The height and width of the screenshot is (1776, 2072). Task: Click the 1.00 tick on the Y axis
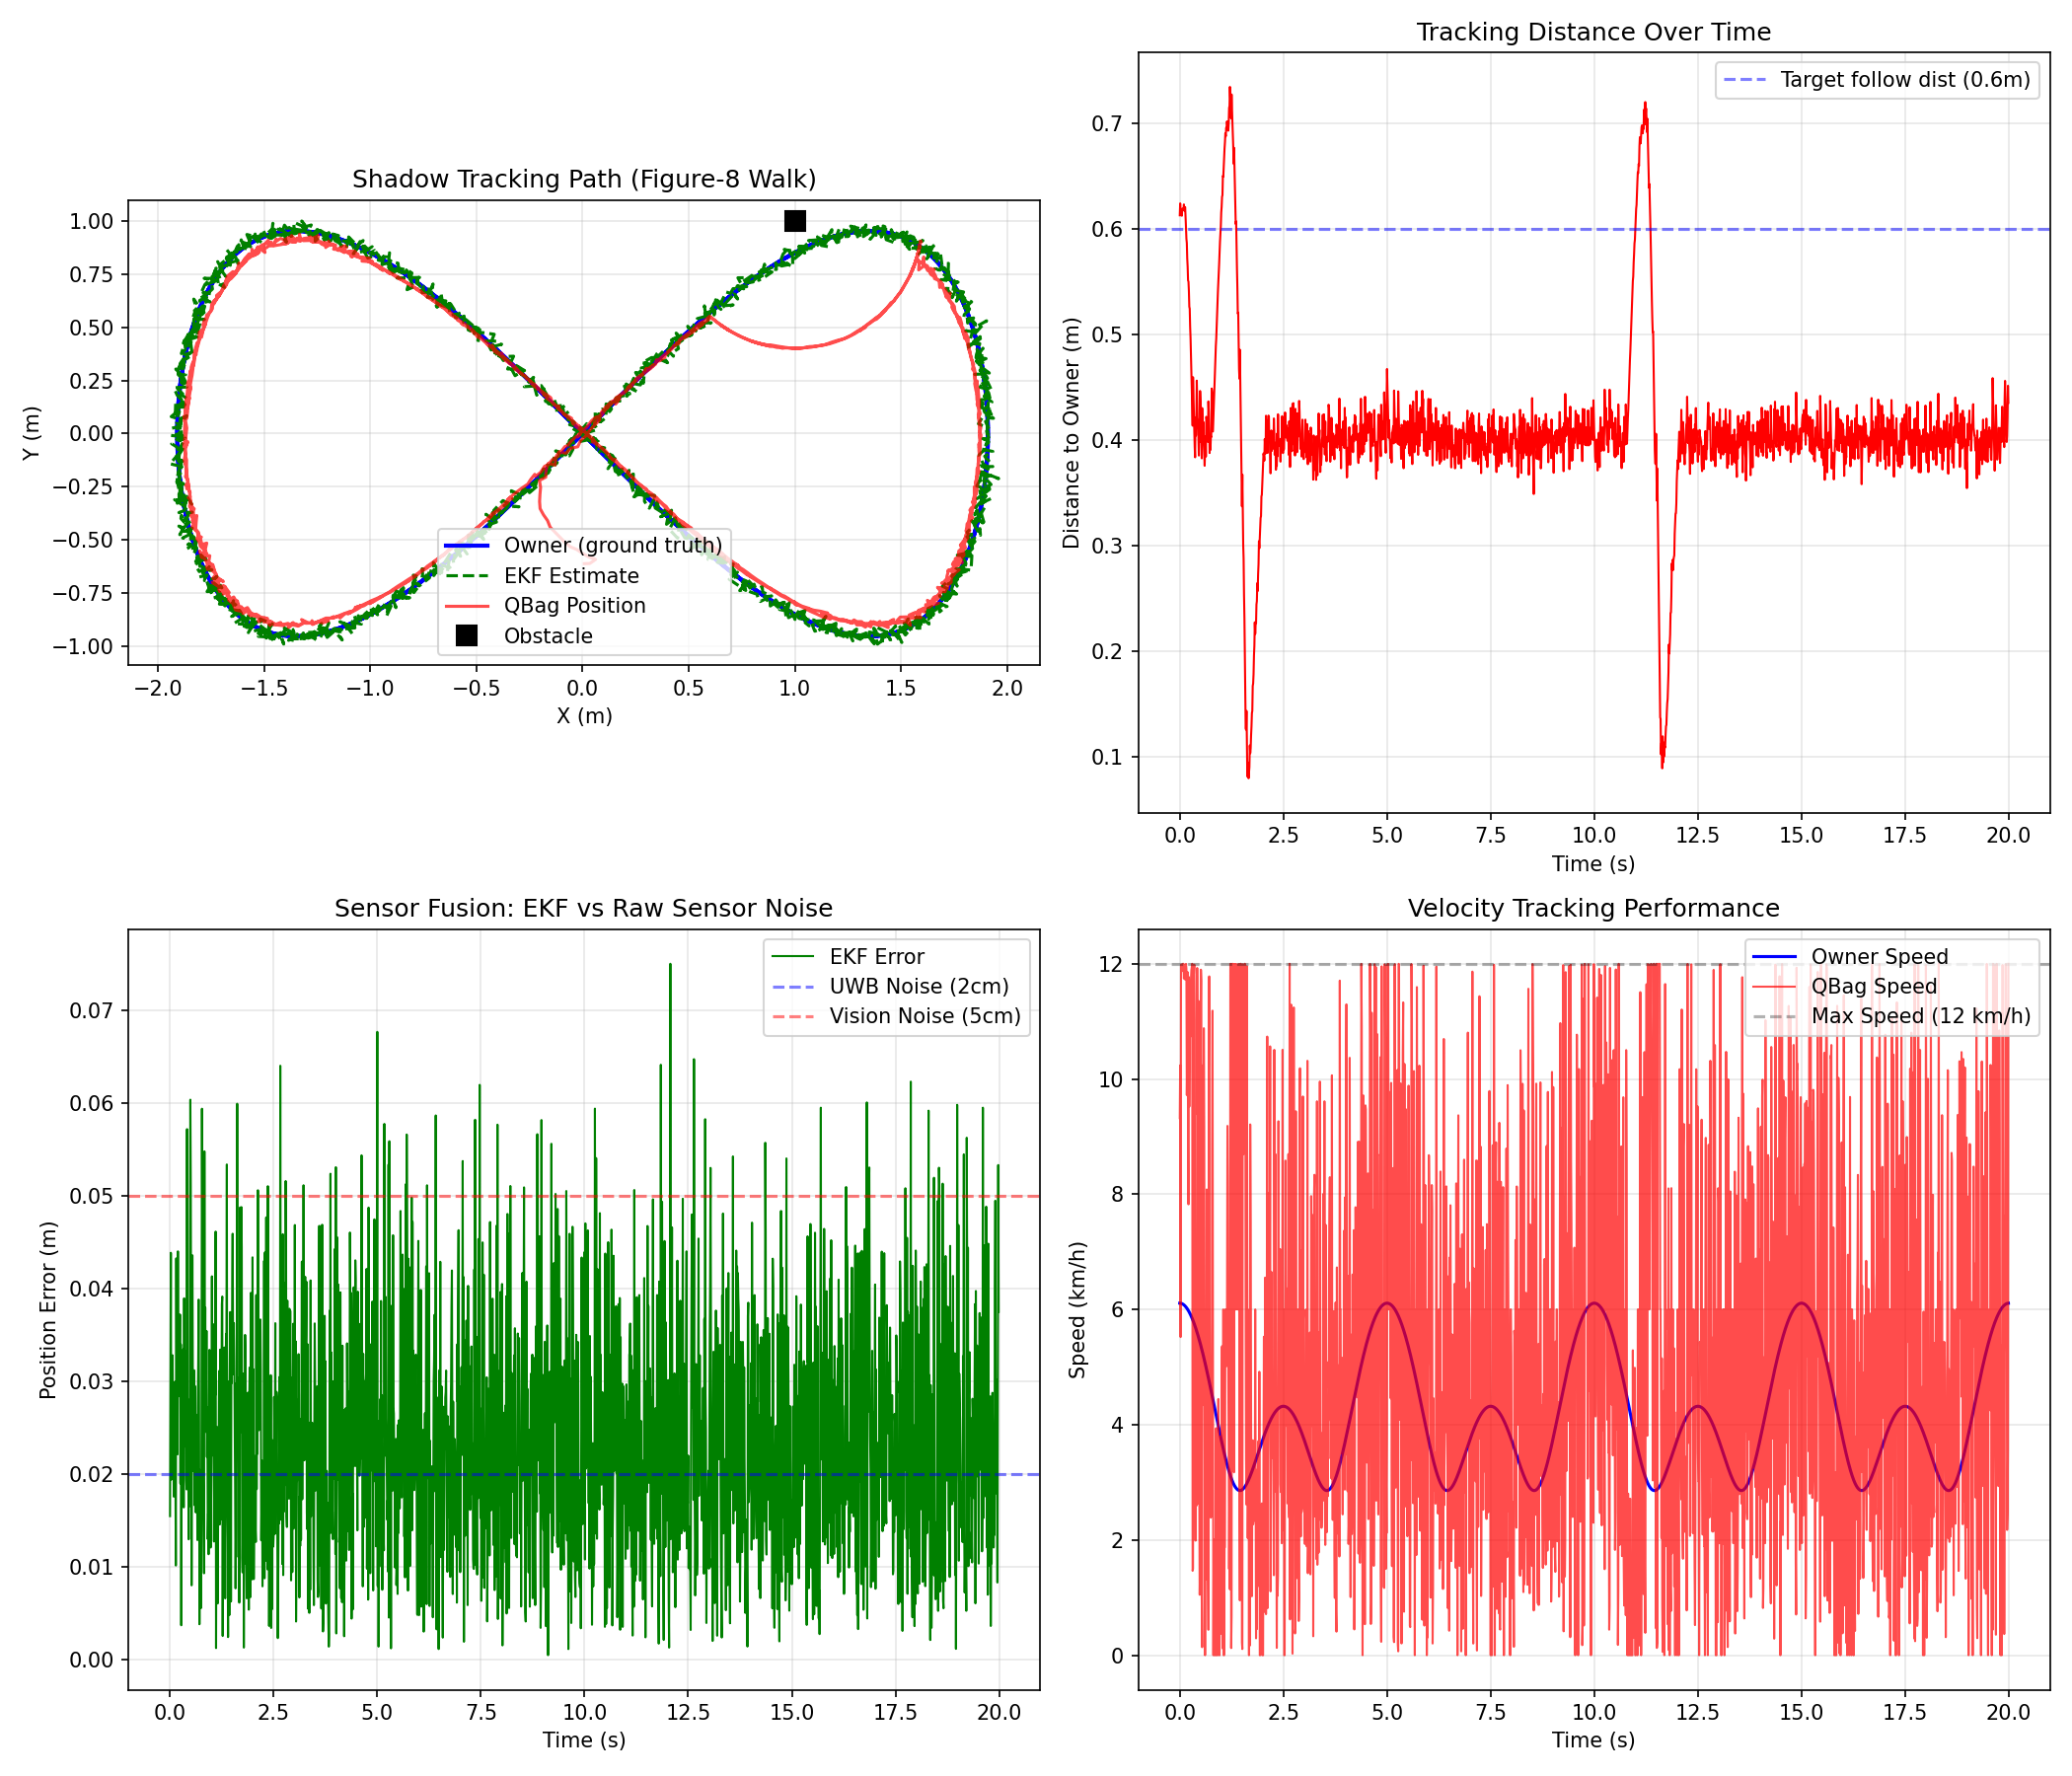(x=91, y=221)
